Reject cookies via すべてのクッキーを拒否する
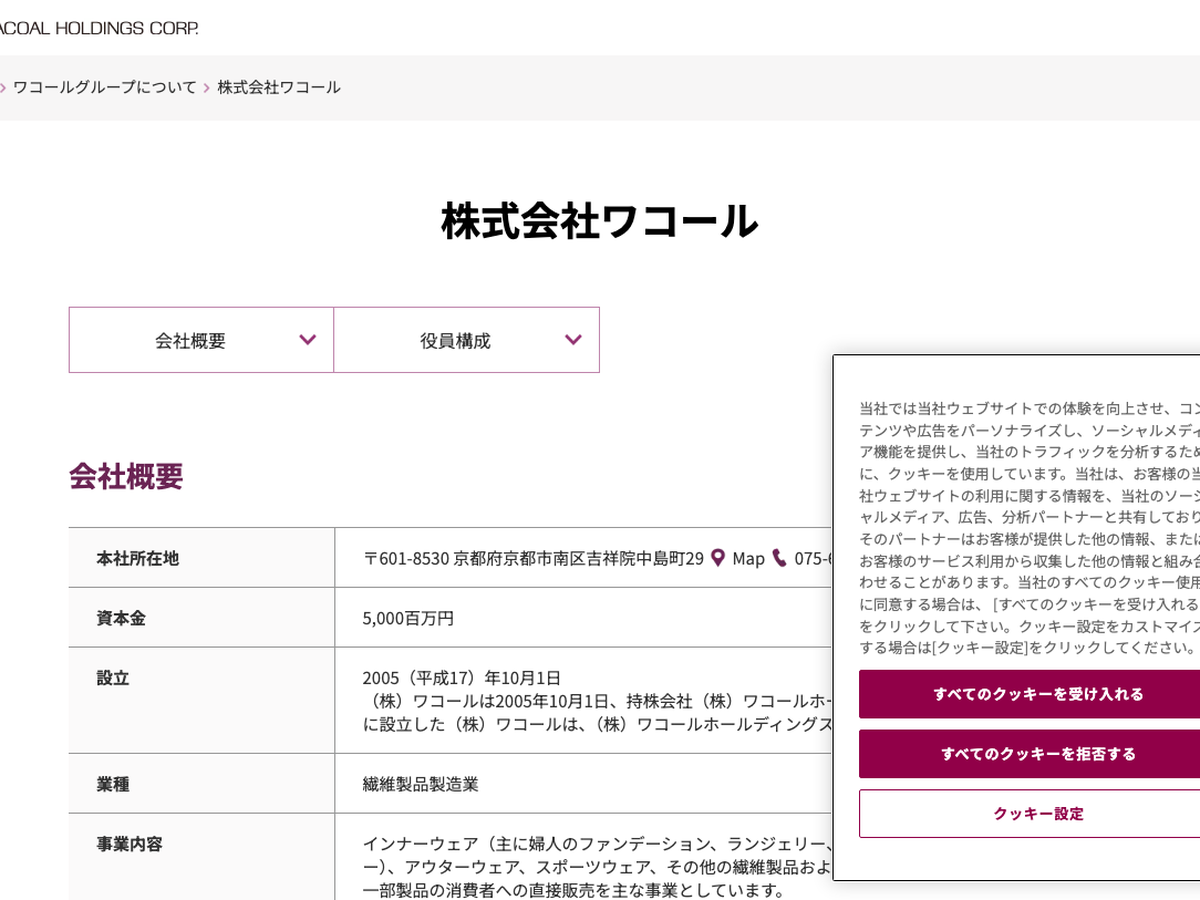This screenshot has height=900, width=1200. (x=1038, y=754)
